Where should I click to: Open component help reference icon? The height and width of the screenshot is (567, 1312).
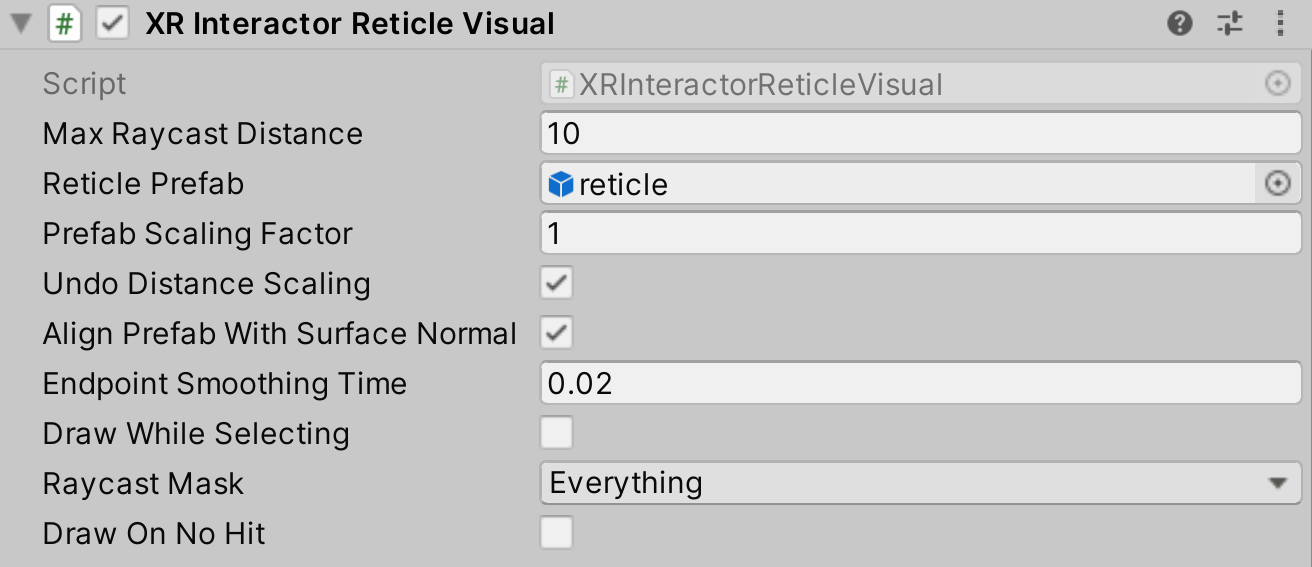pyautogui.click(x=1180, y=24)
